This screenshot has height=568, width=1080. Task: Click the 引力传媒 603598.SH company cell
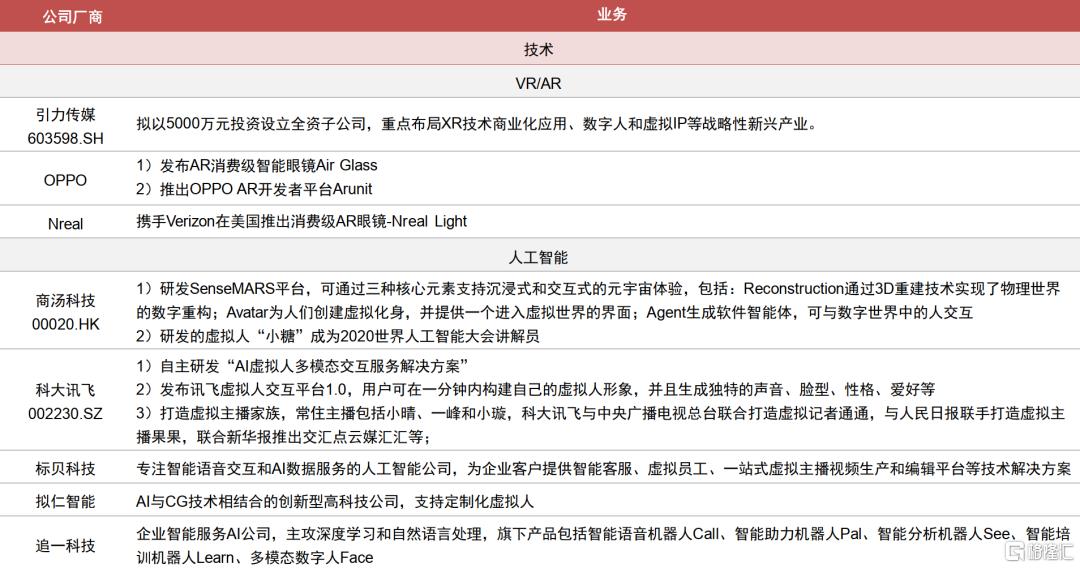point(66,125)
